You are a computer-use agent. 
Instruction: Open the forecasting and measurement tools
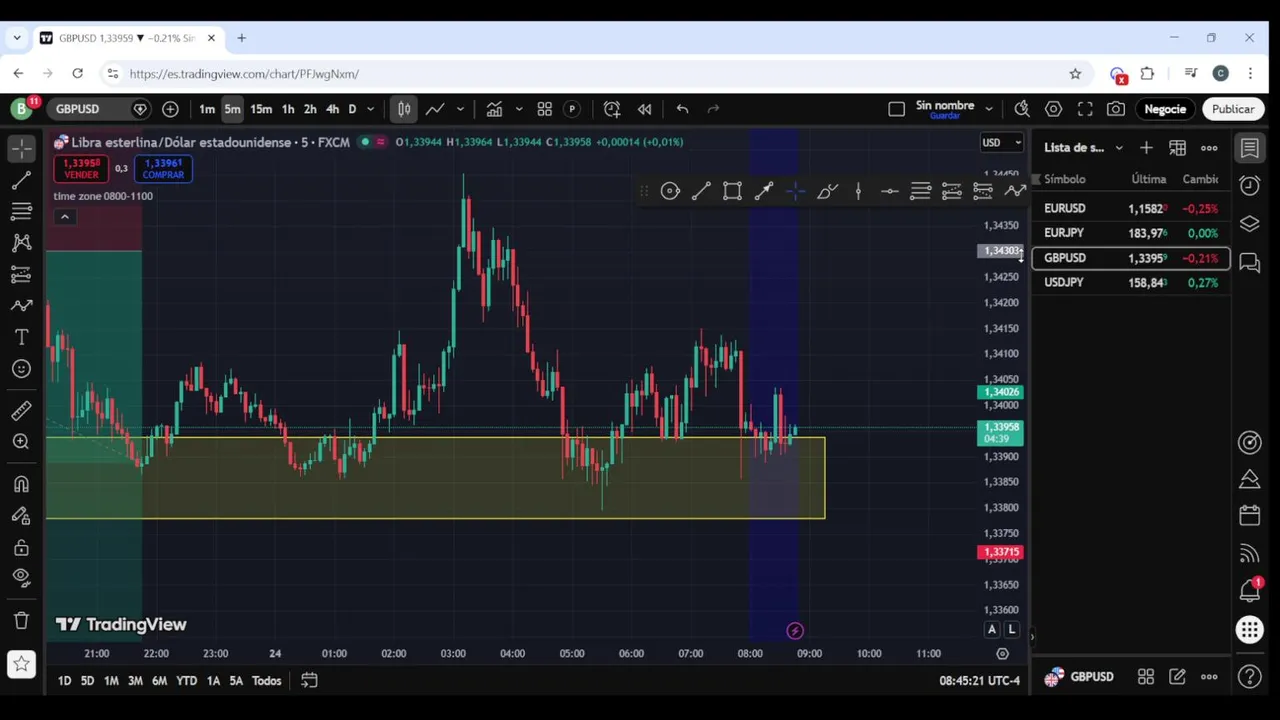click(x=21, y=274)
